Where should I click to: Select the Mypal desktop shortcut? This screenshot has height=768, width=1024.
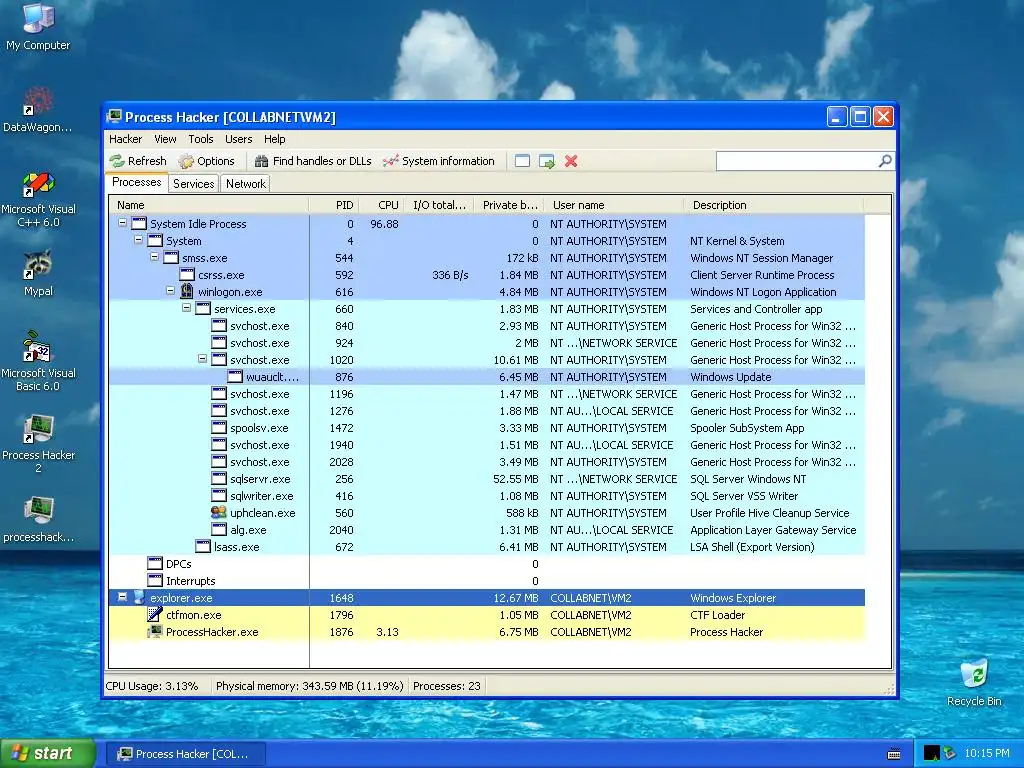[x=38, y=273]
